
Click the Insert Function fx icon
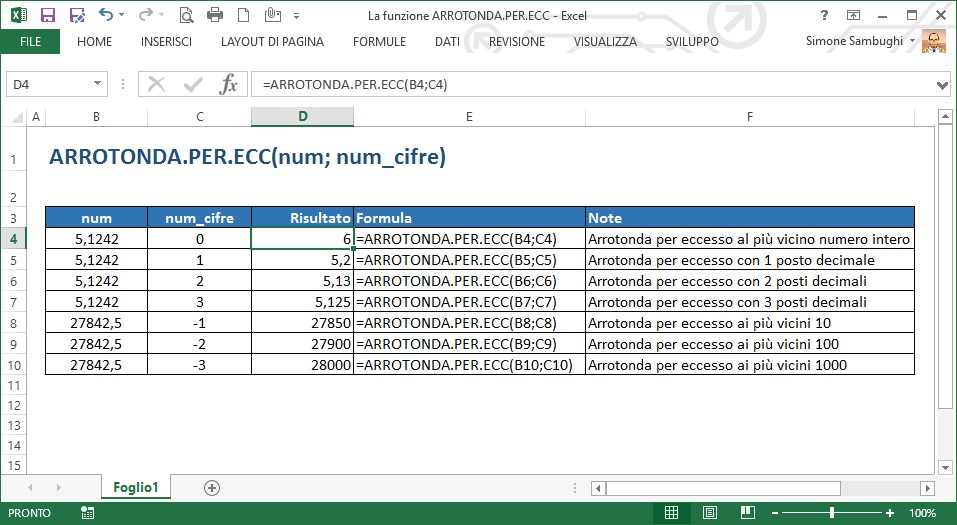coord(229,85)
